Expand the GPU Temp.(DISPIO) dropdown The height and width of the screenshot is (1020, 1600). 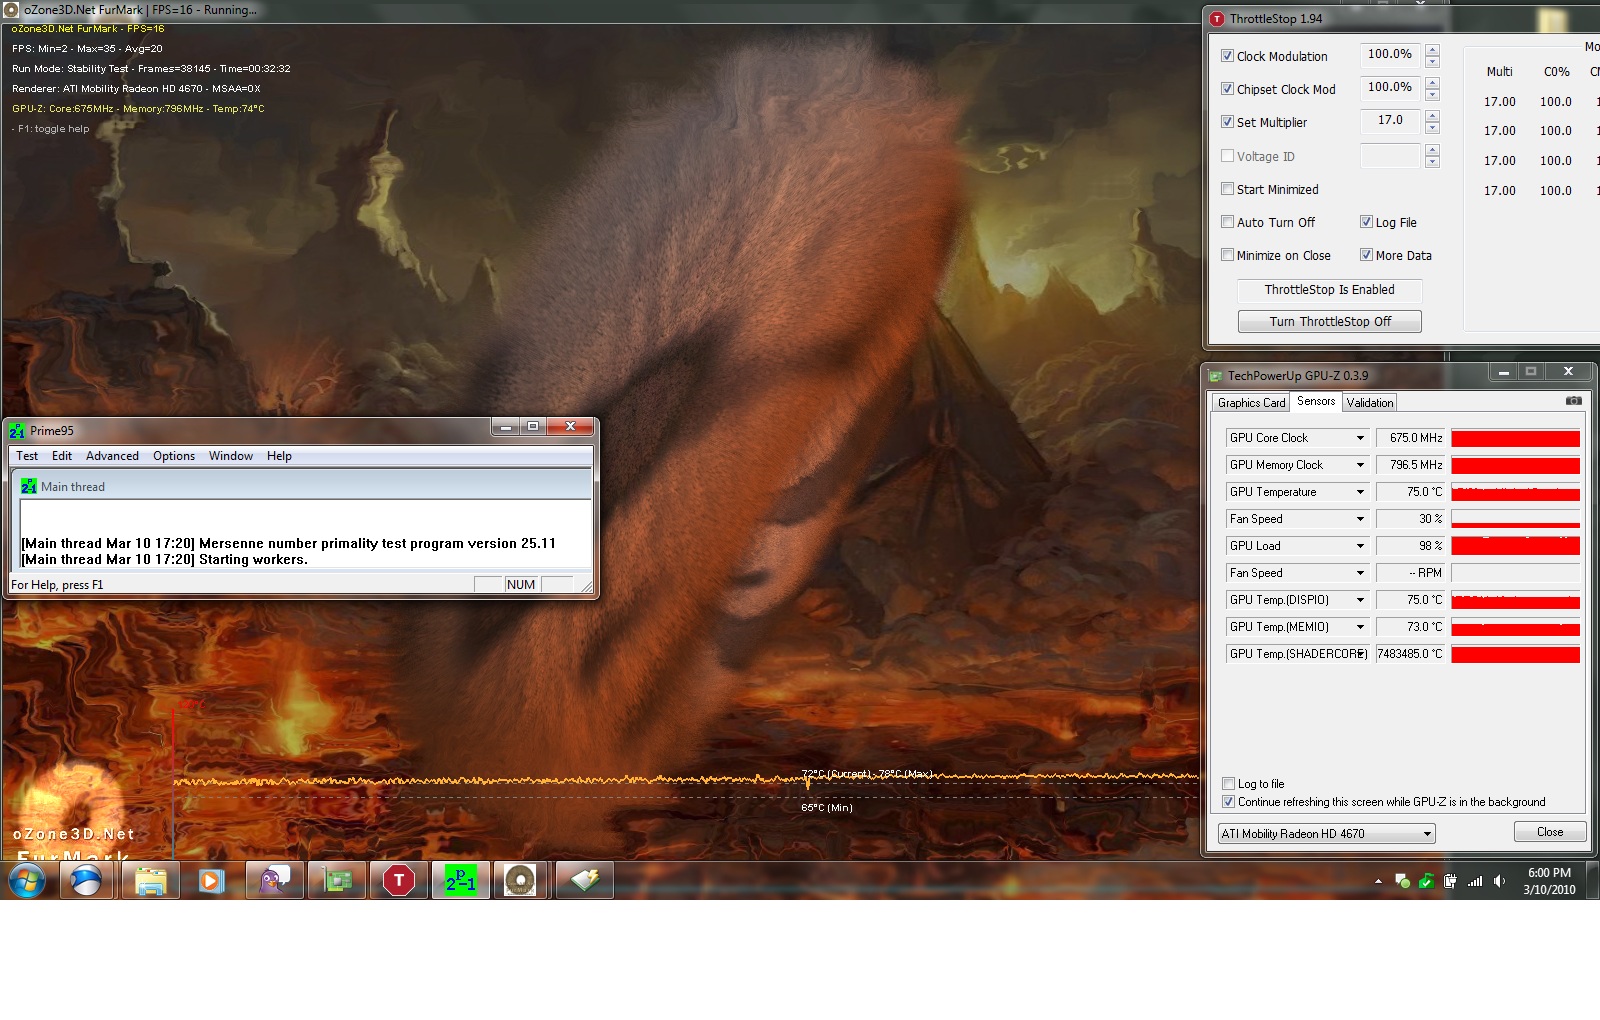point(1360,600)
